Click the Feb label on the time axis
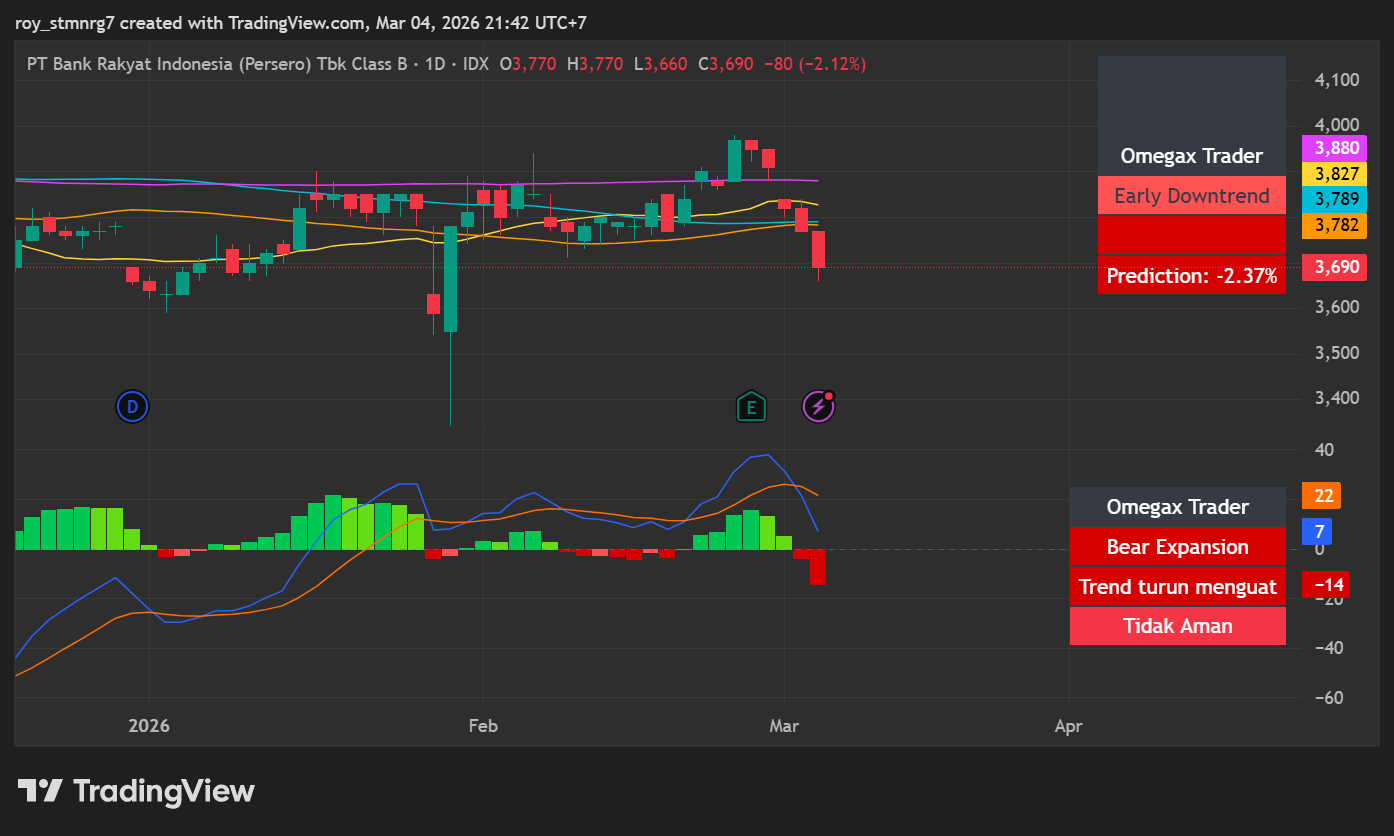The image size is (1394, 836). (483, 726)
